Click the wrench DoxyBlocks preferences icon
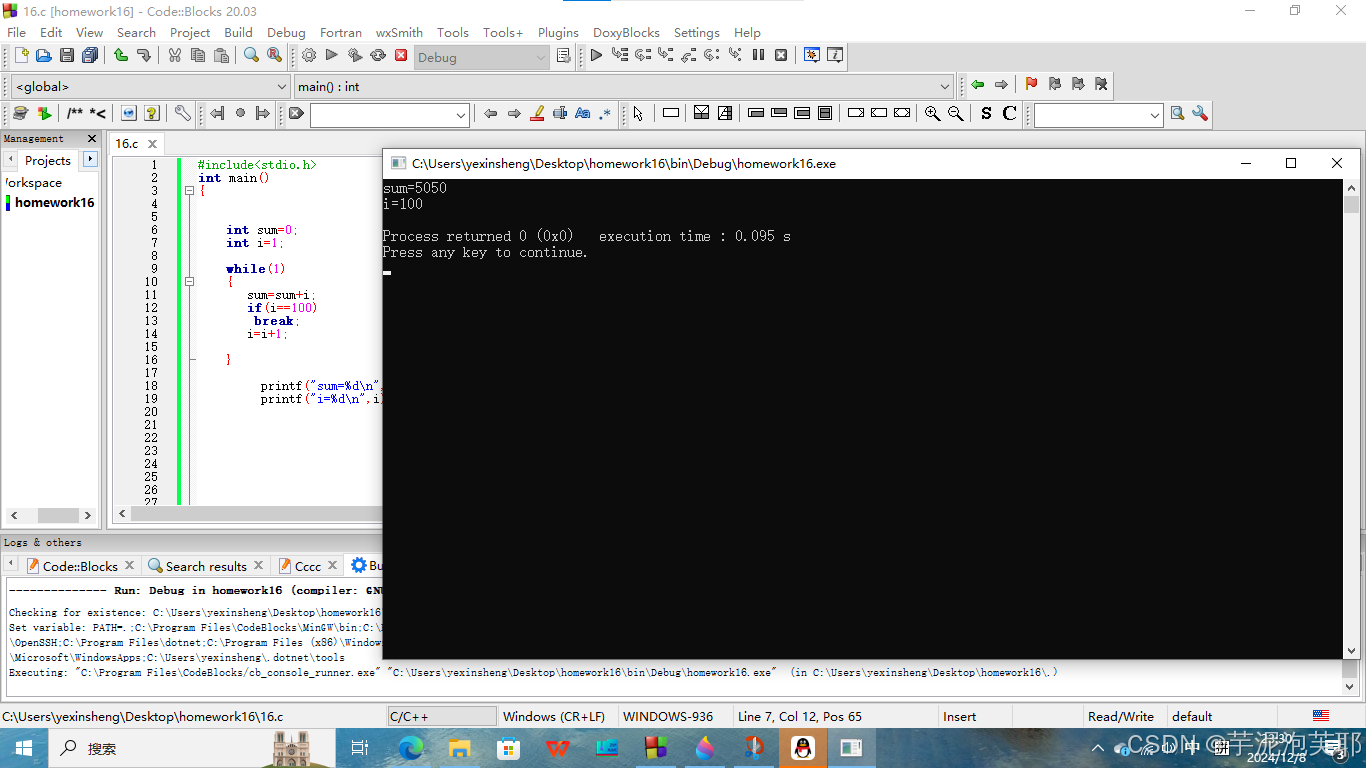The image size is (1366, 768). tap(182, 114)
